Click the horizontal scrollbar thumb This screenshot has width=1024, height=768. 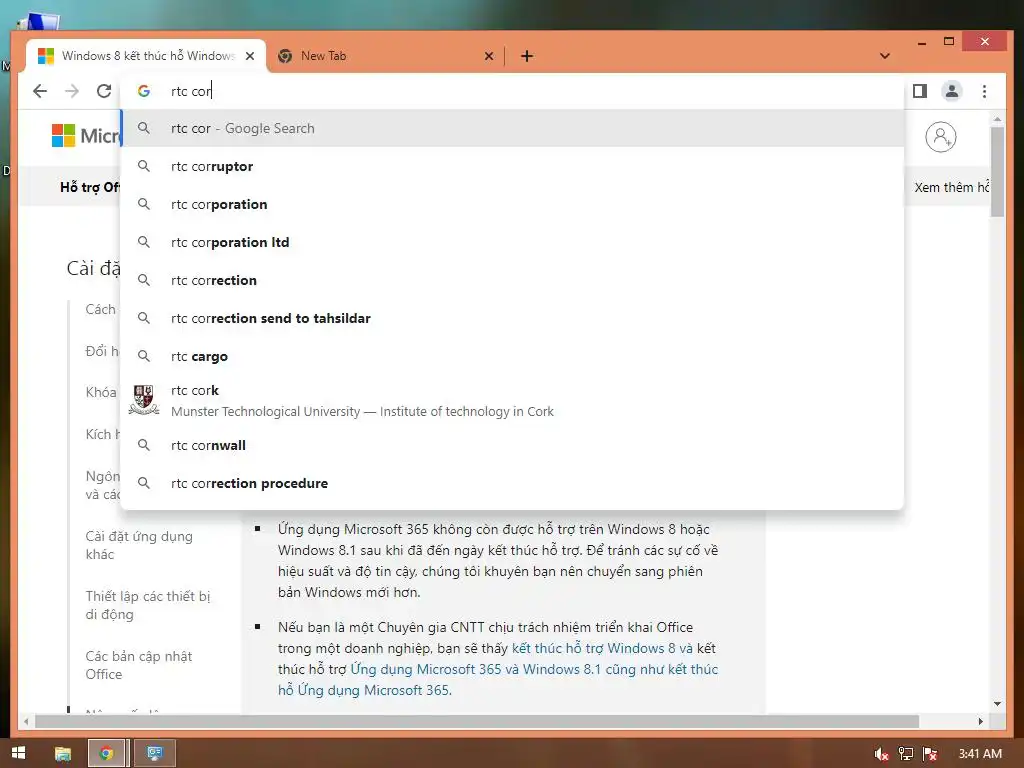point(477,722)
